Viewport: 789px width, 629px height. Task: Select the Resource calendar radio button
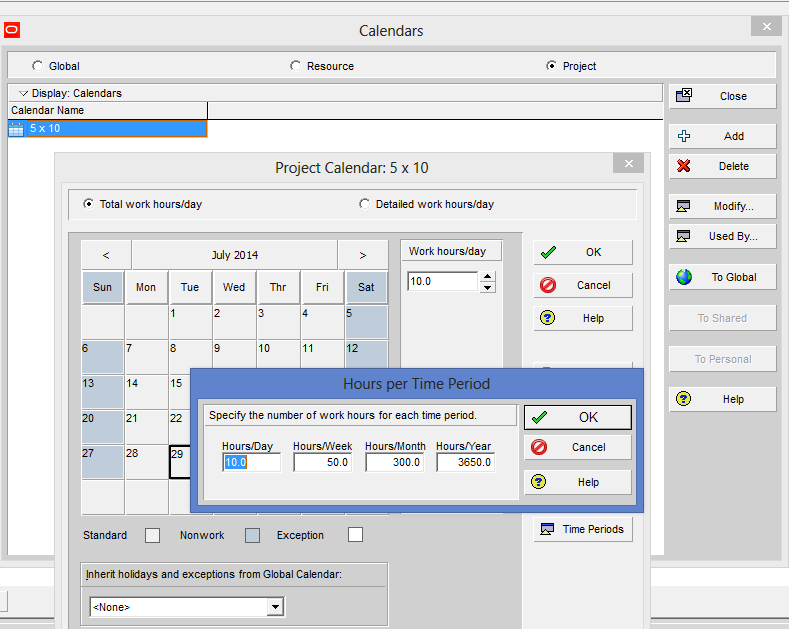pos(295,66)
